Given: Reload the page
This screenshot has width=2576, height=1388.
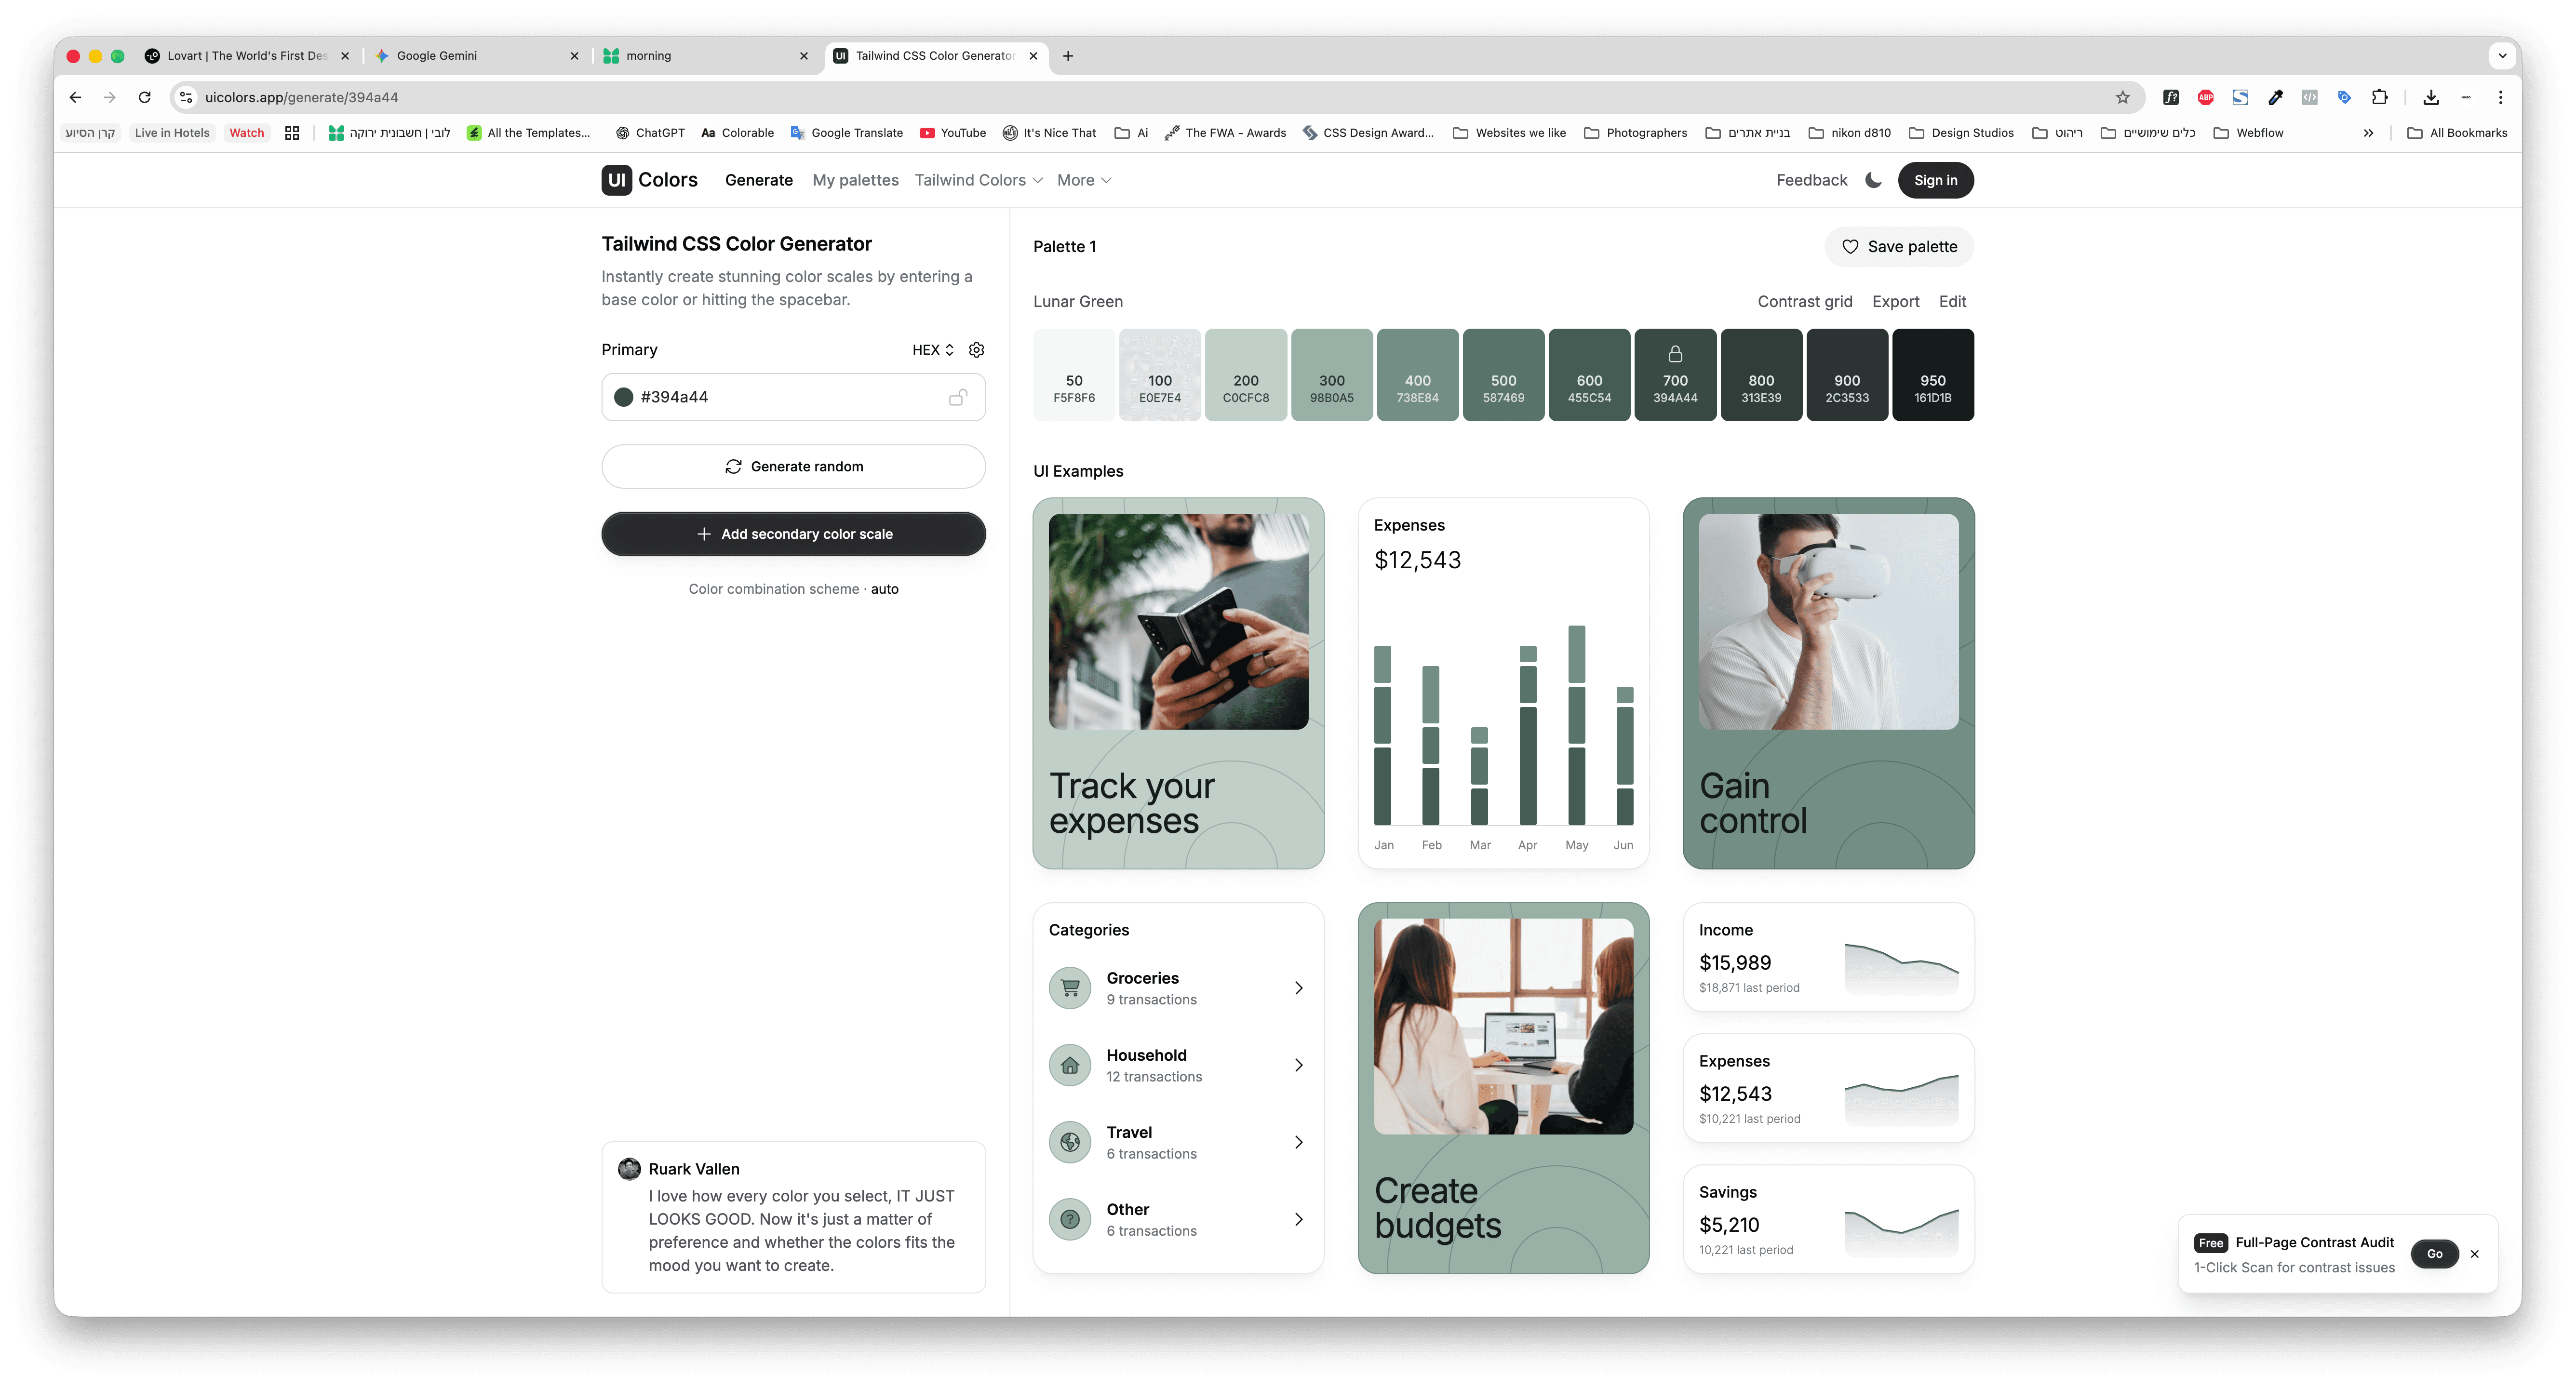Looking at the screenshot, I should [x=145, y=97].
